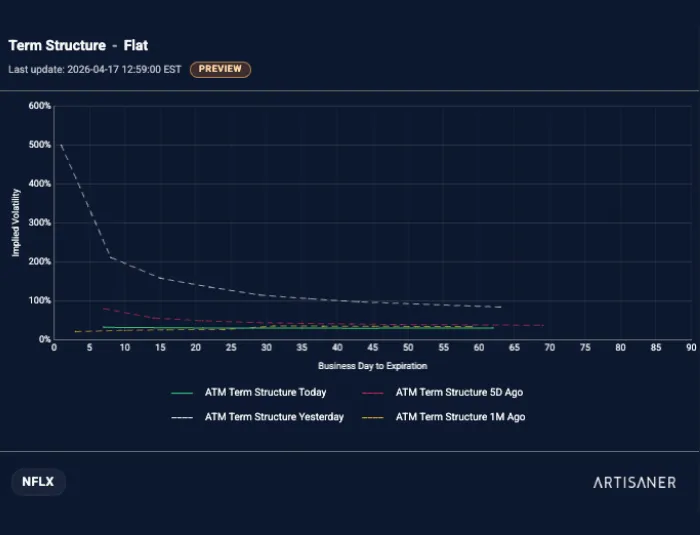Click the Last update timestamp text
Image resolution: width=700 pixels, height=535 pixels.
click(95, 70)
